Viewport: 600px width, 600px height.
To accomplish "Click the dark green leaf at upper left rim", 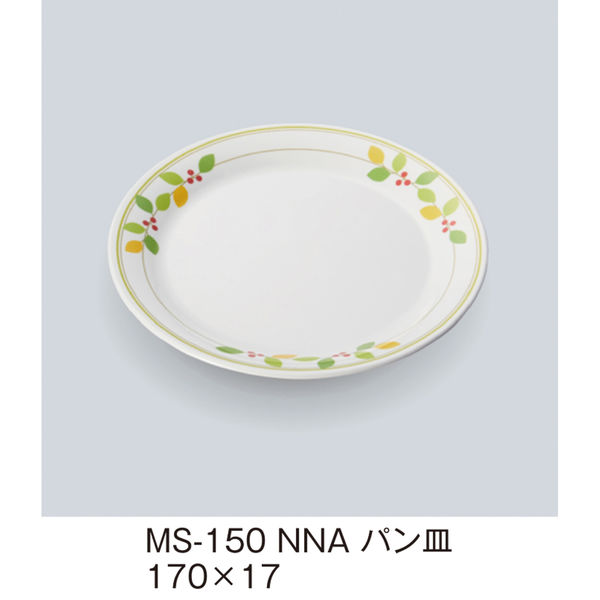I will [206, 163].
